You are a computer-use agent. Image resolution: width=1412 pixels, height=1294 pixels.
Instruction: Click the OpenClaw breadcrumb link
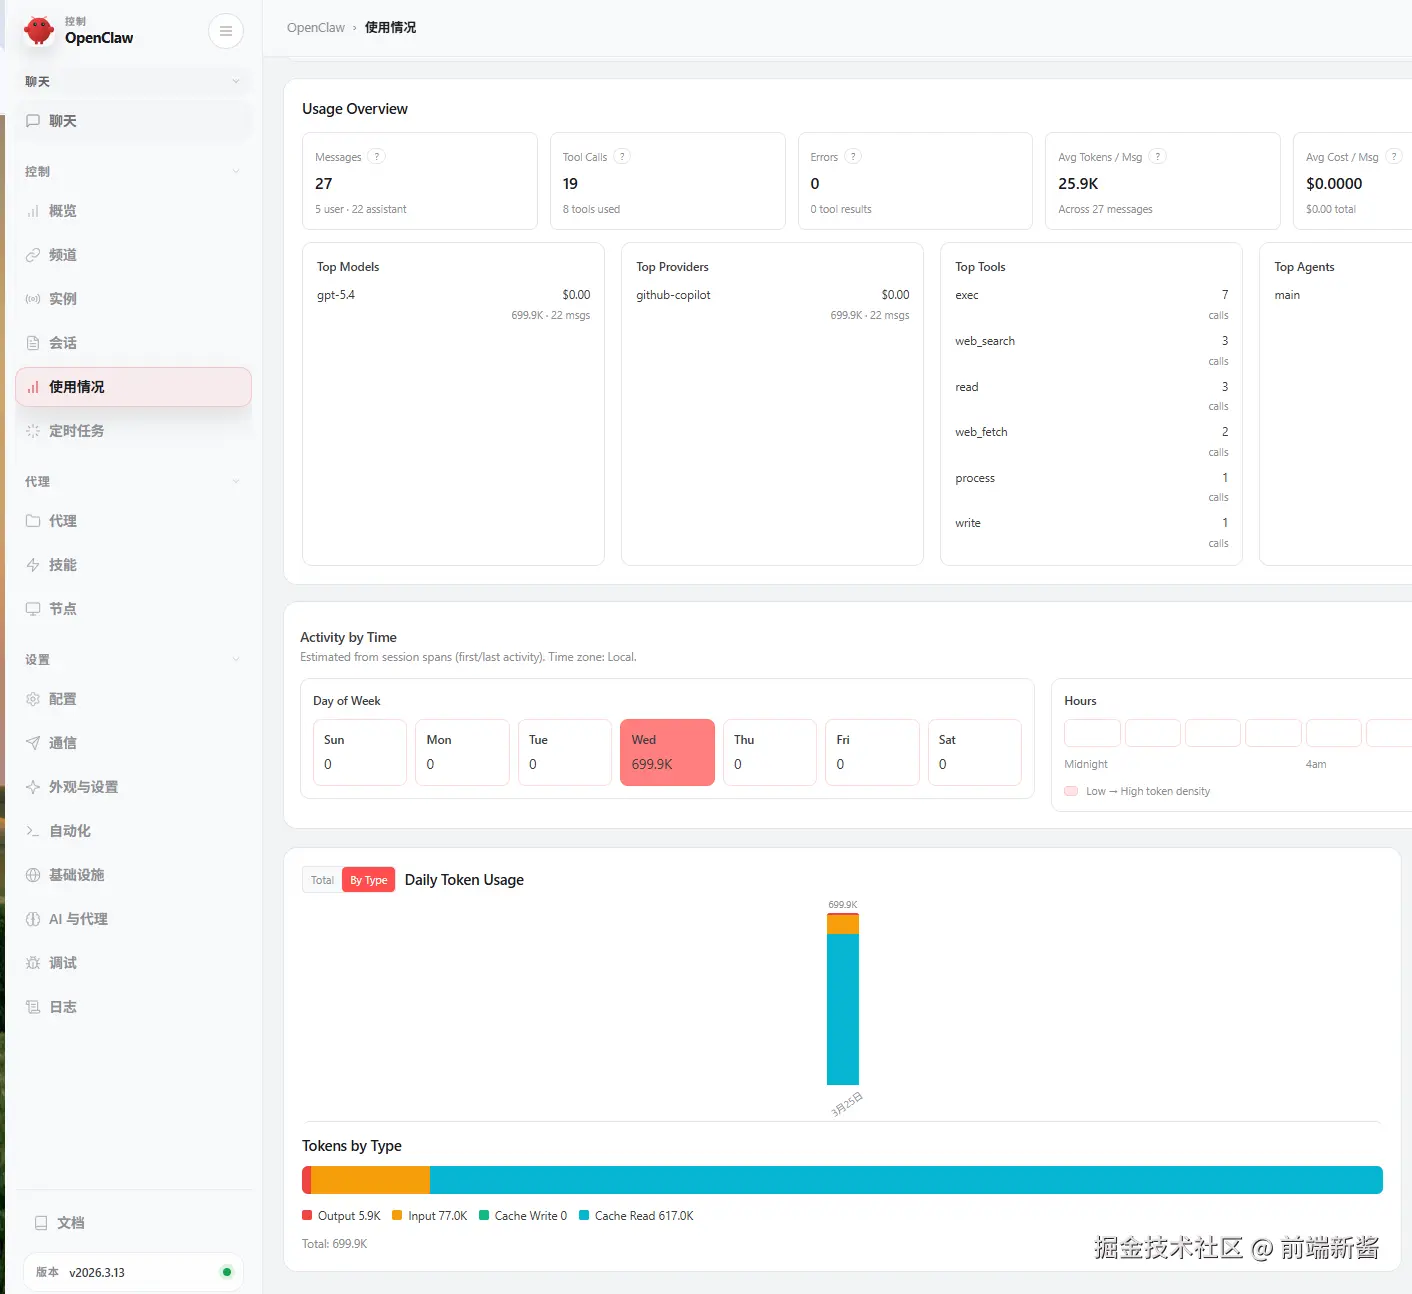[315, 28]
